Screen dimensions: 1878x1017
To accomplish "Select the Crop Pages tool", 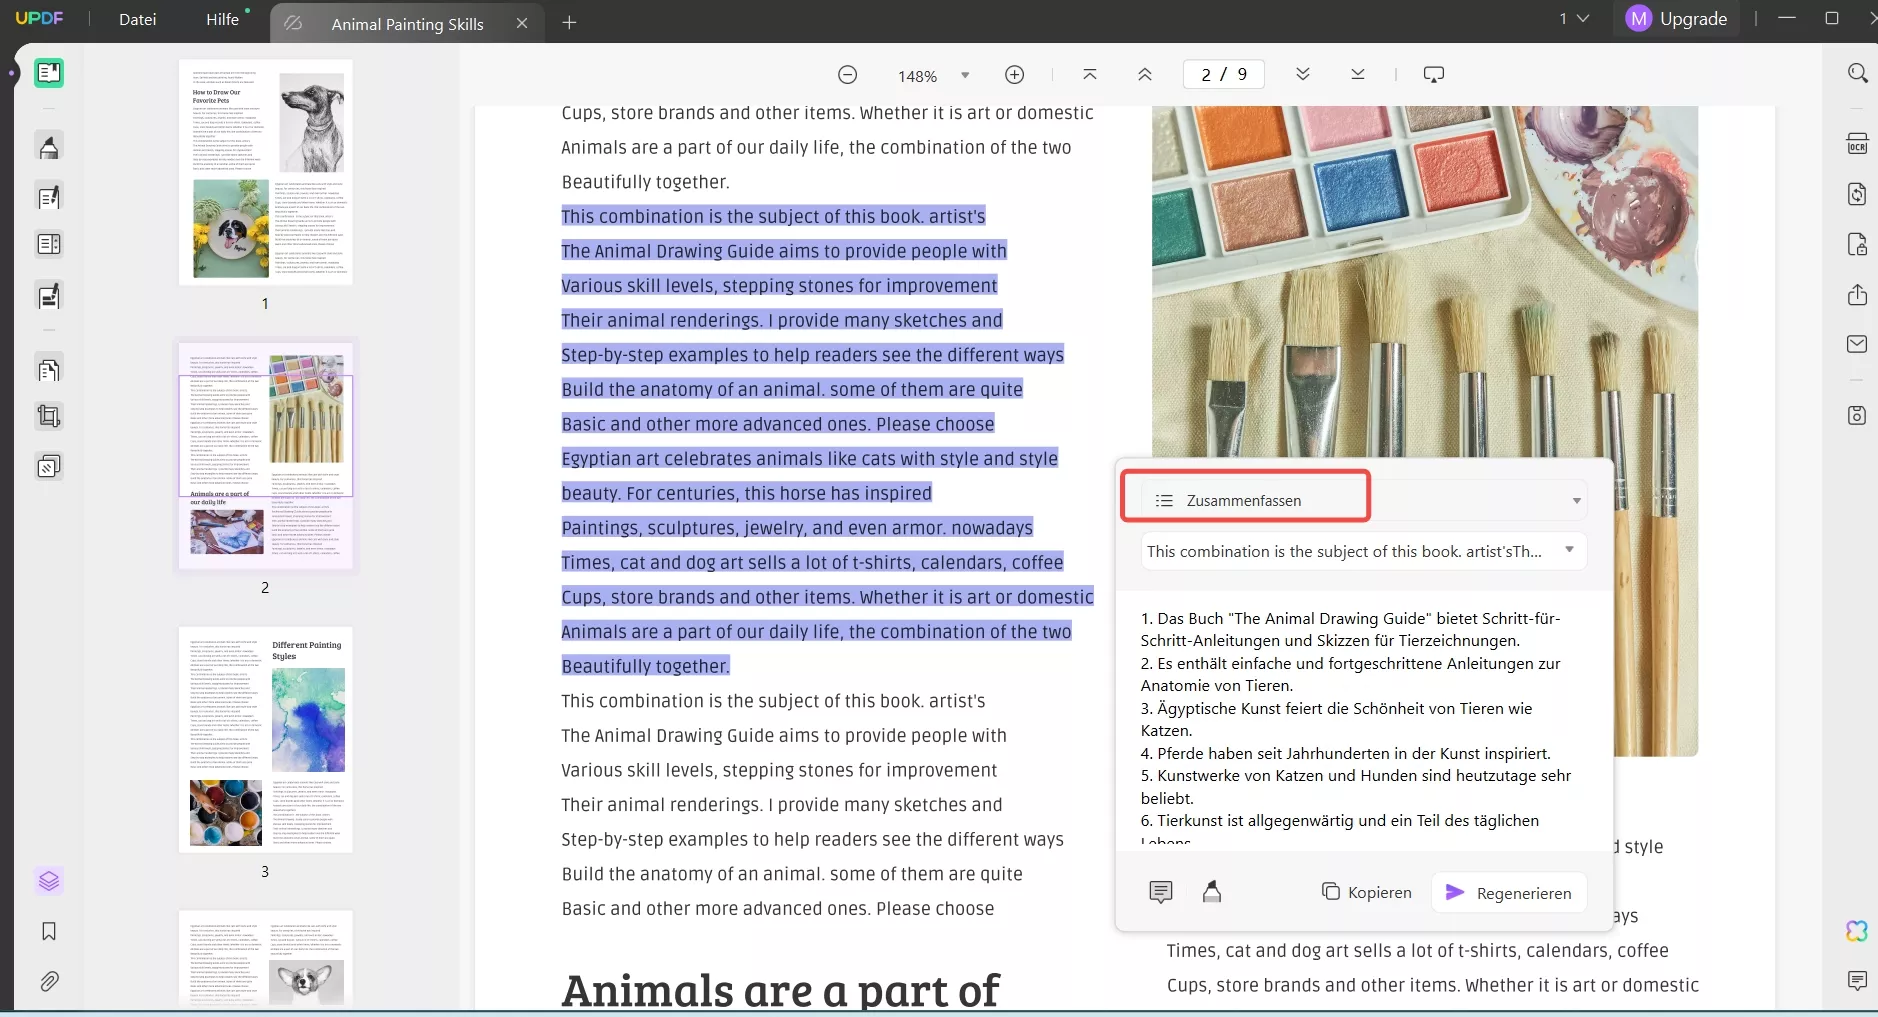I will [49, 416].
